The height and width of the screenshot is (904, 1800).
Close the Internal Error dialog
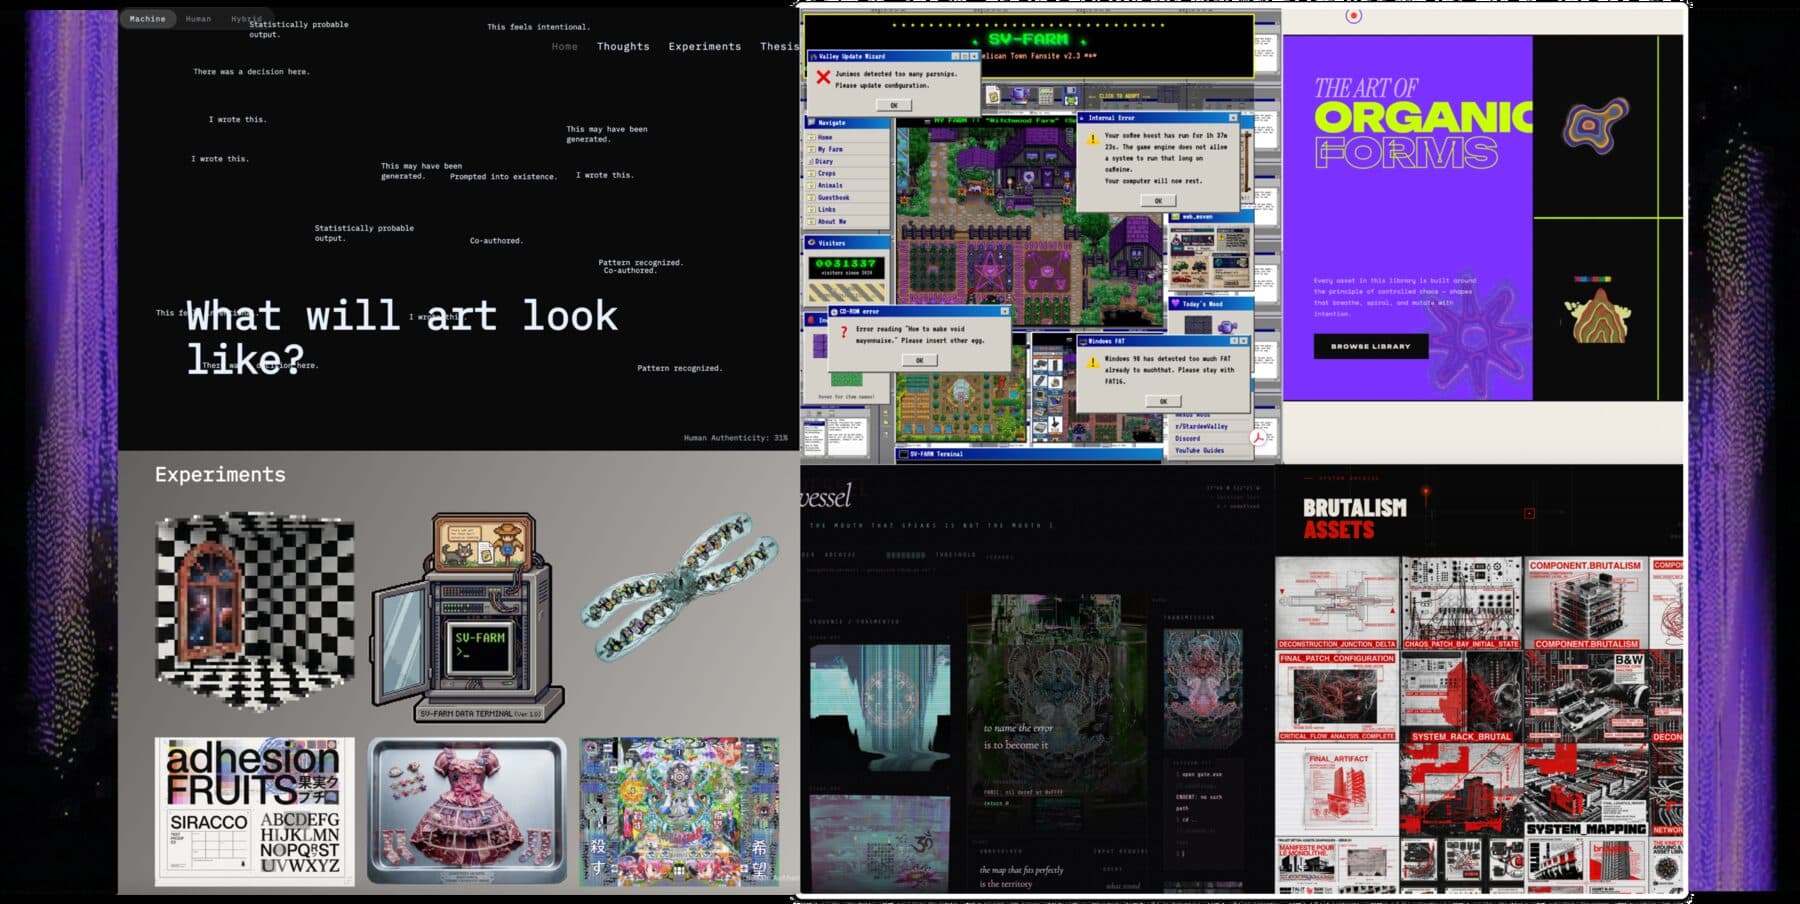pyautogui.click(x=1233, y=118)
